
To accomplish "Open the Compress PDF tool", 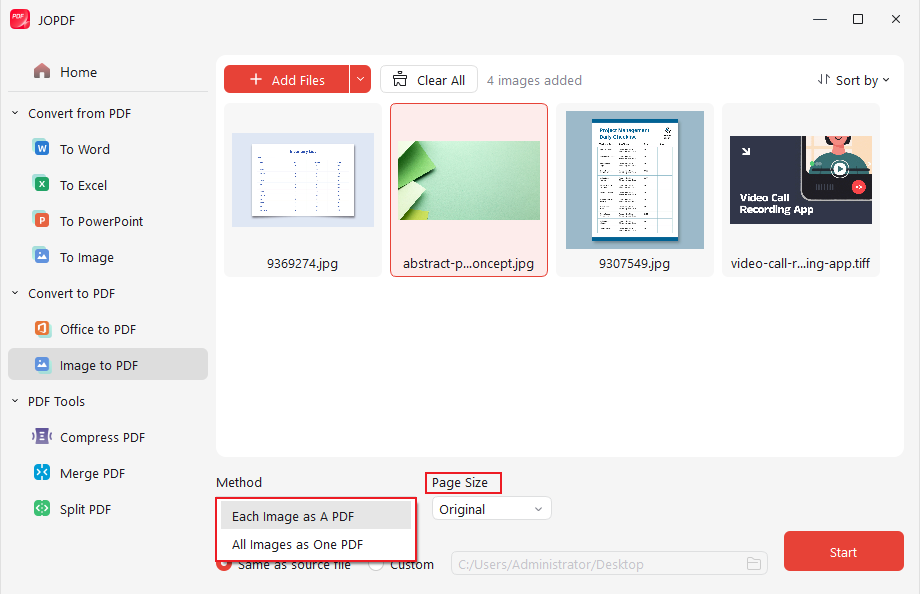I will (x=99, y=437).
